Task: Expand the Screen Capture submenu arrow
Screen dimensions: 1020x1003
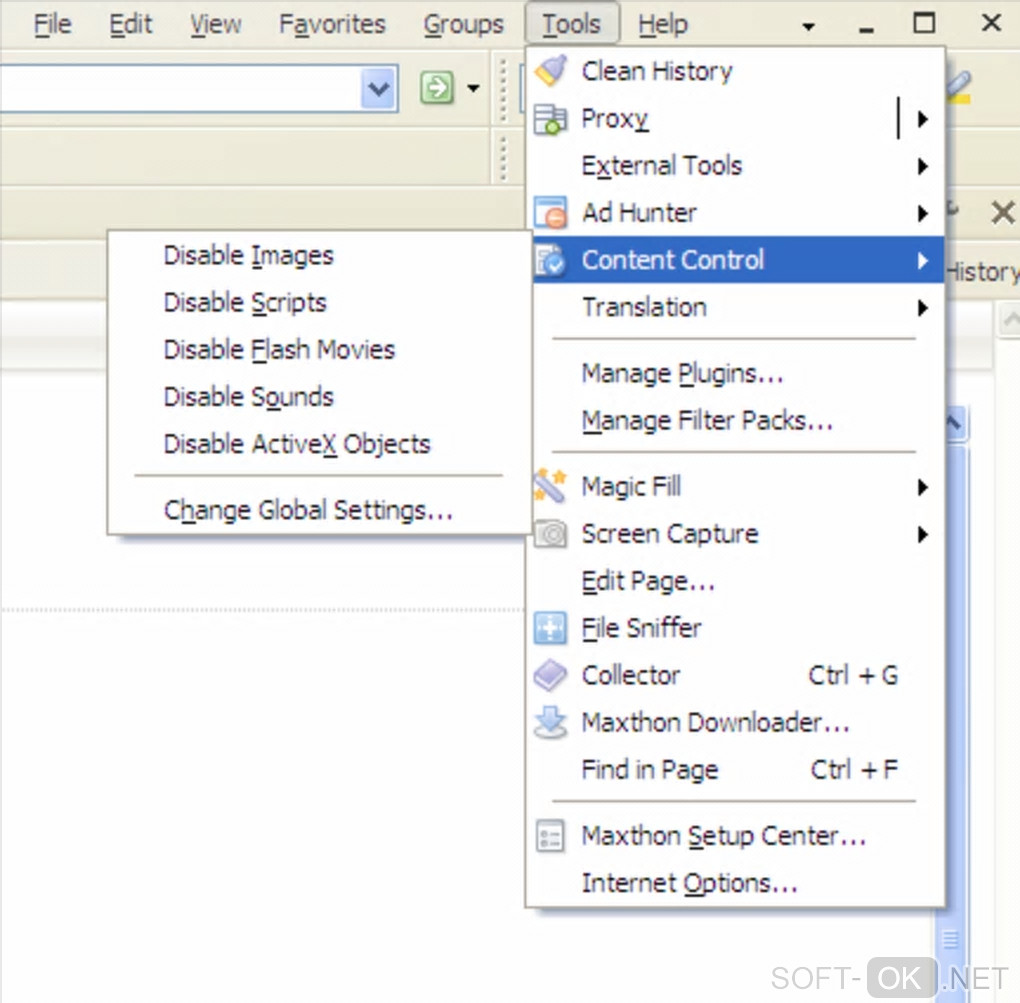Action: pyautogui.click(x=922, y=535)
